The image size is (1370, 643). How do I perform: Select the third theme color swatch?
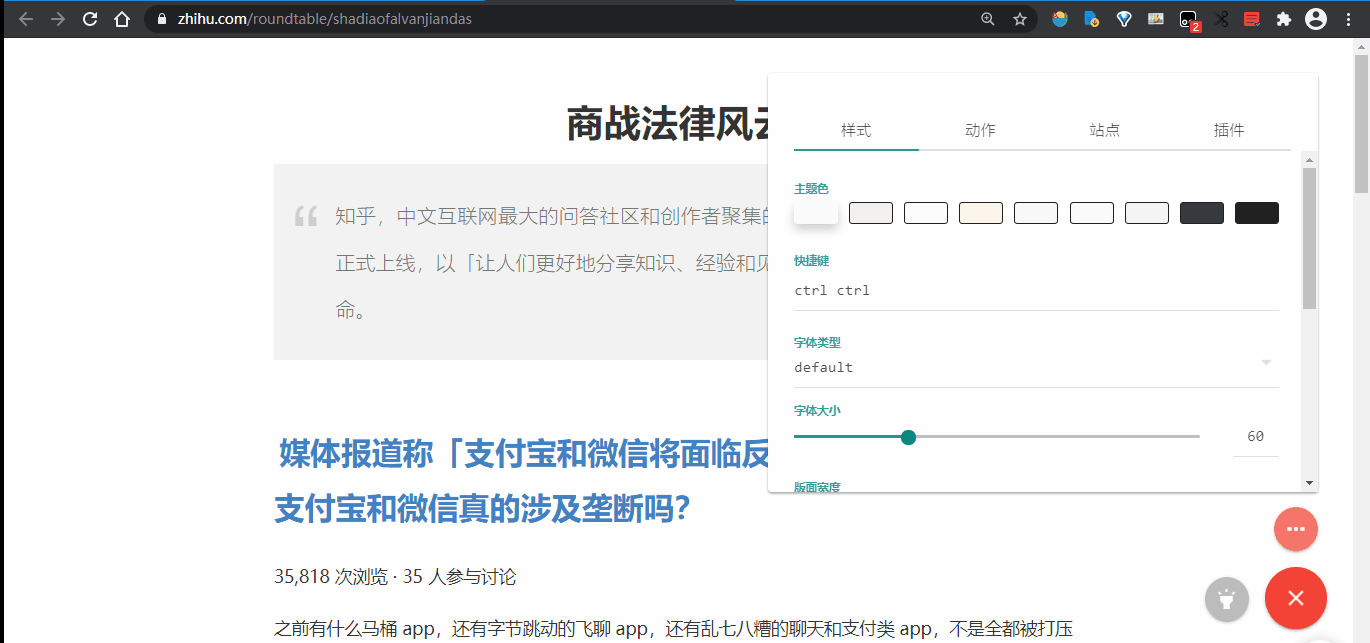pyautogui.click(x=926, y=213)
